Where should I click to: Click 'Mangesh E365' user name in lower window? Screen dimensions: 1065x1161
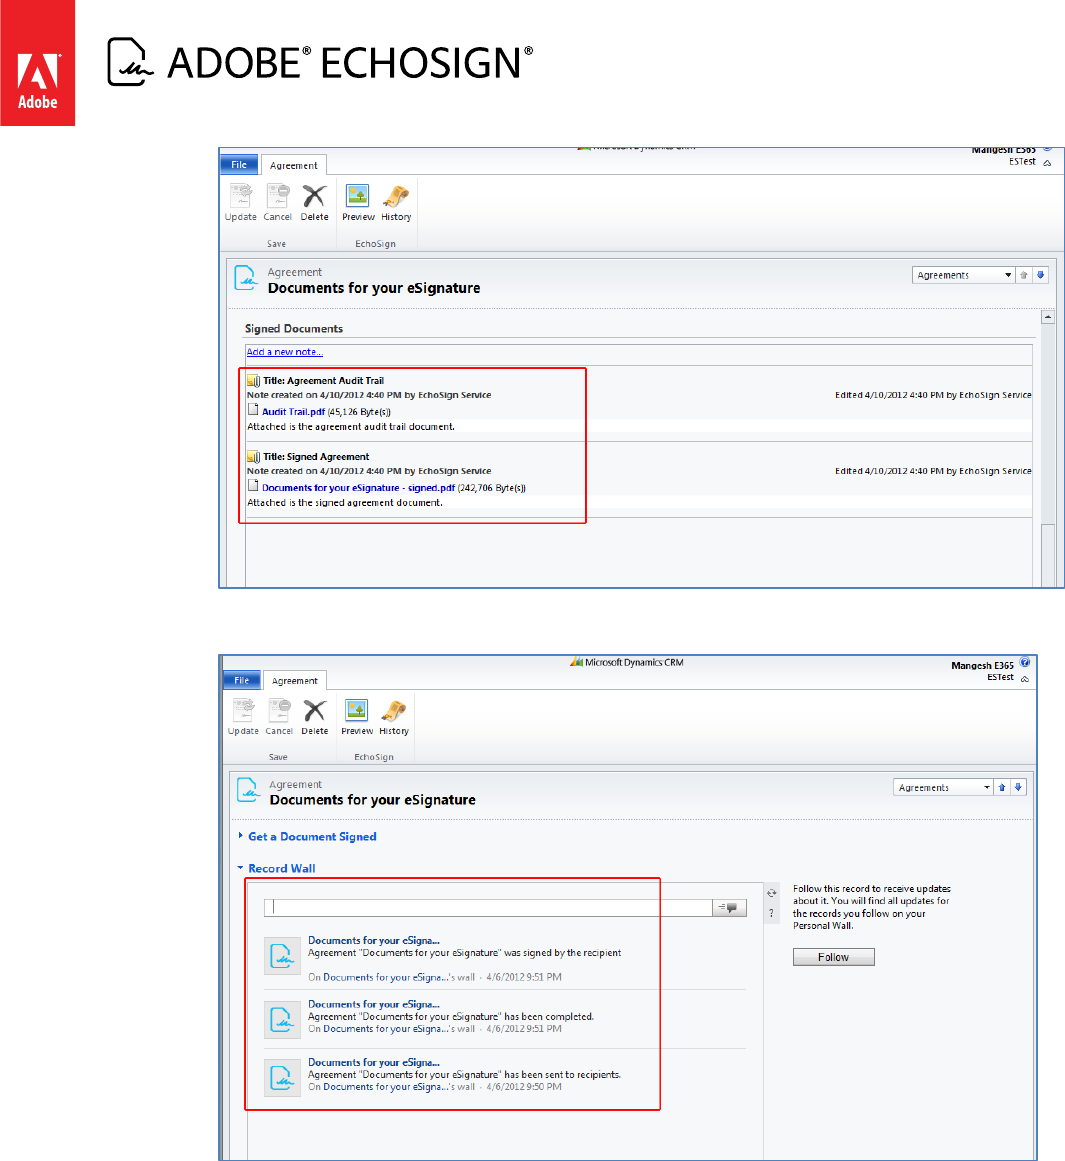point(982,666)
